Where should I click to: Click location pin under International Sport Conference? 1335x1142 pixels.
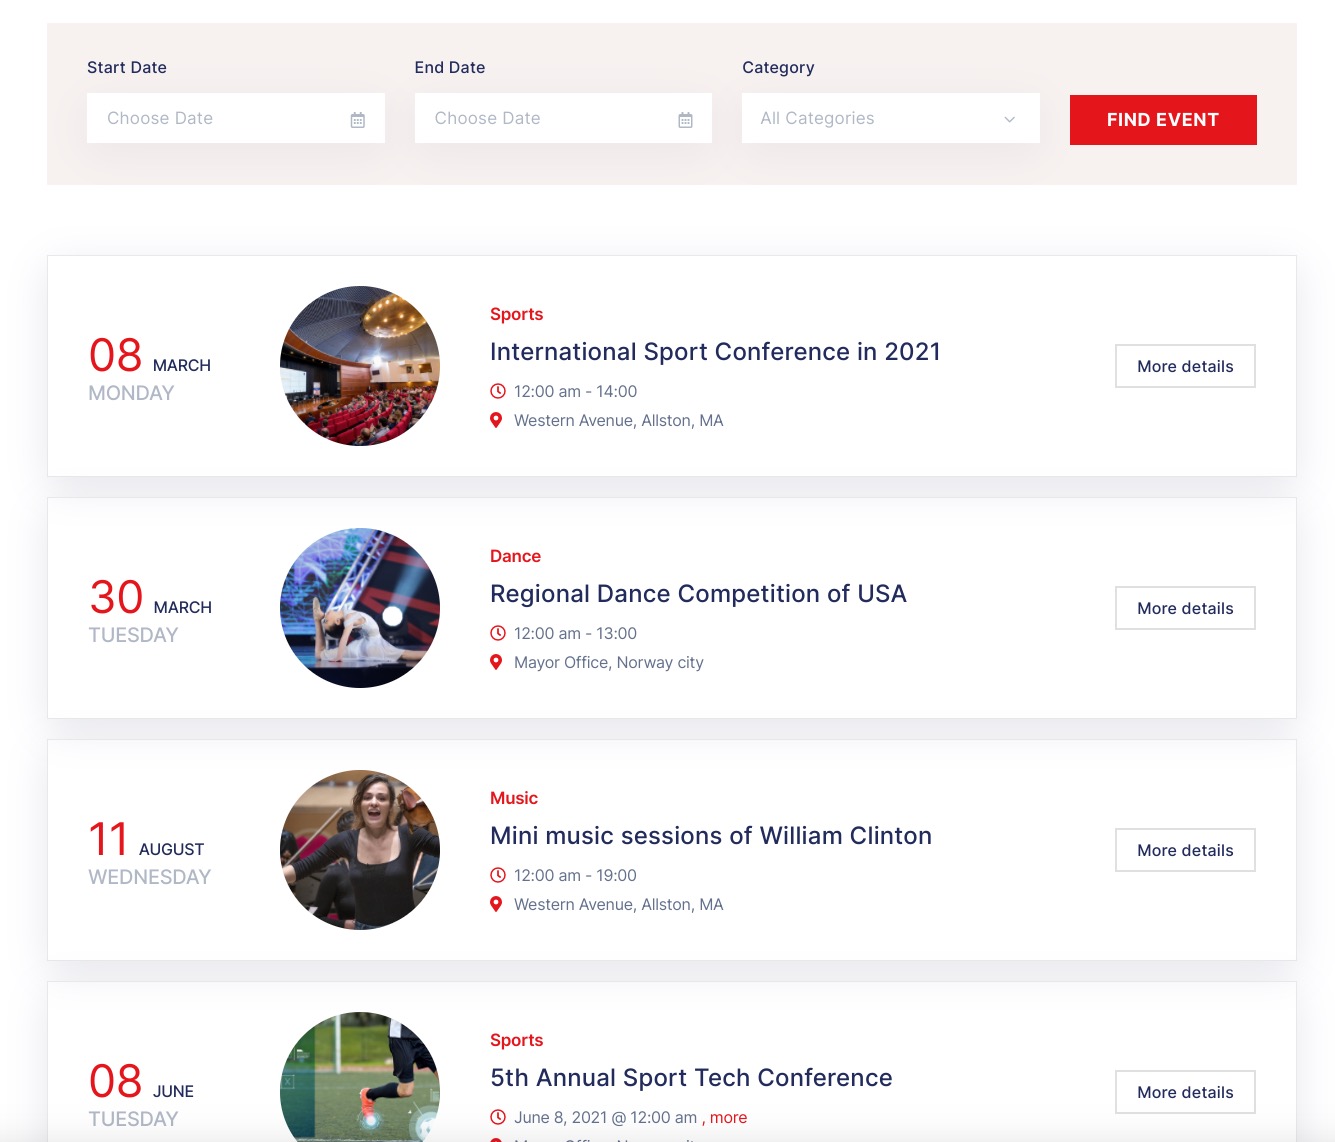496,420
